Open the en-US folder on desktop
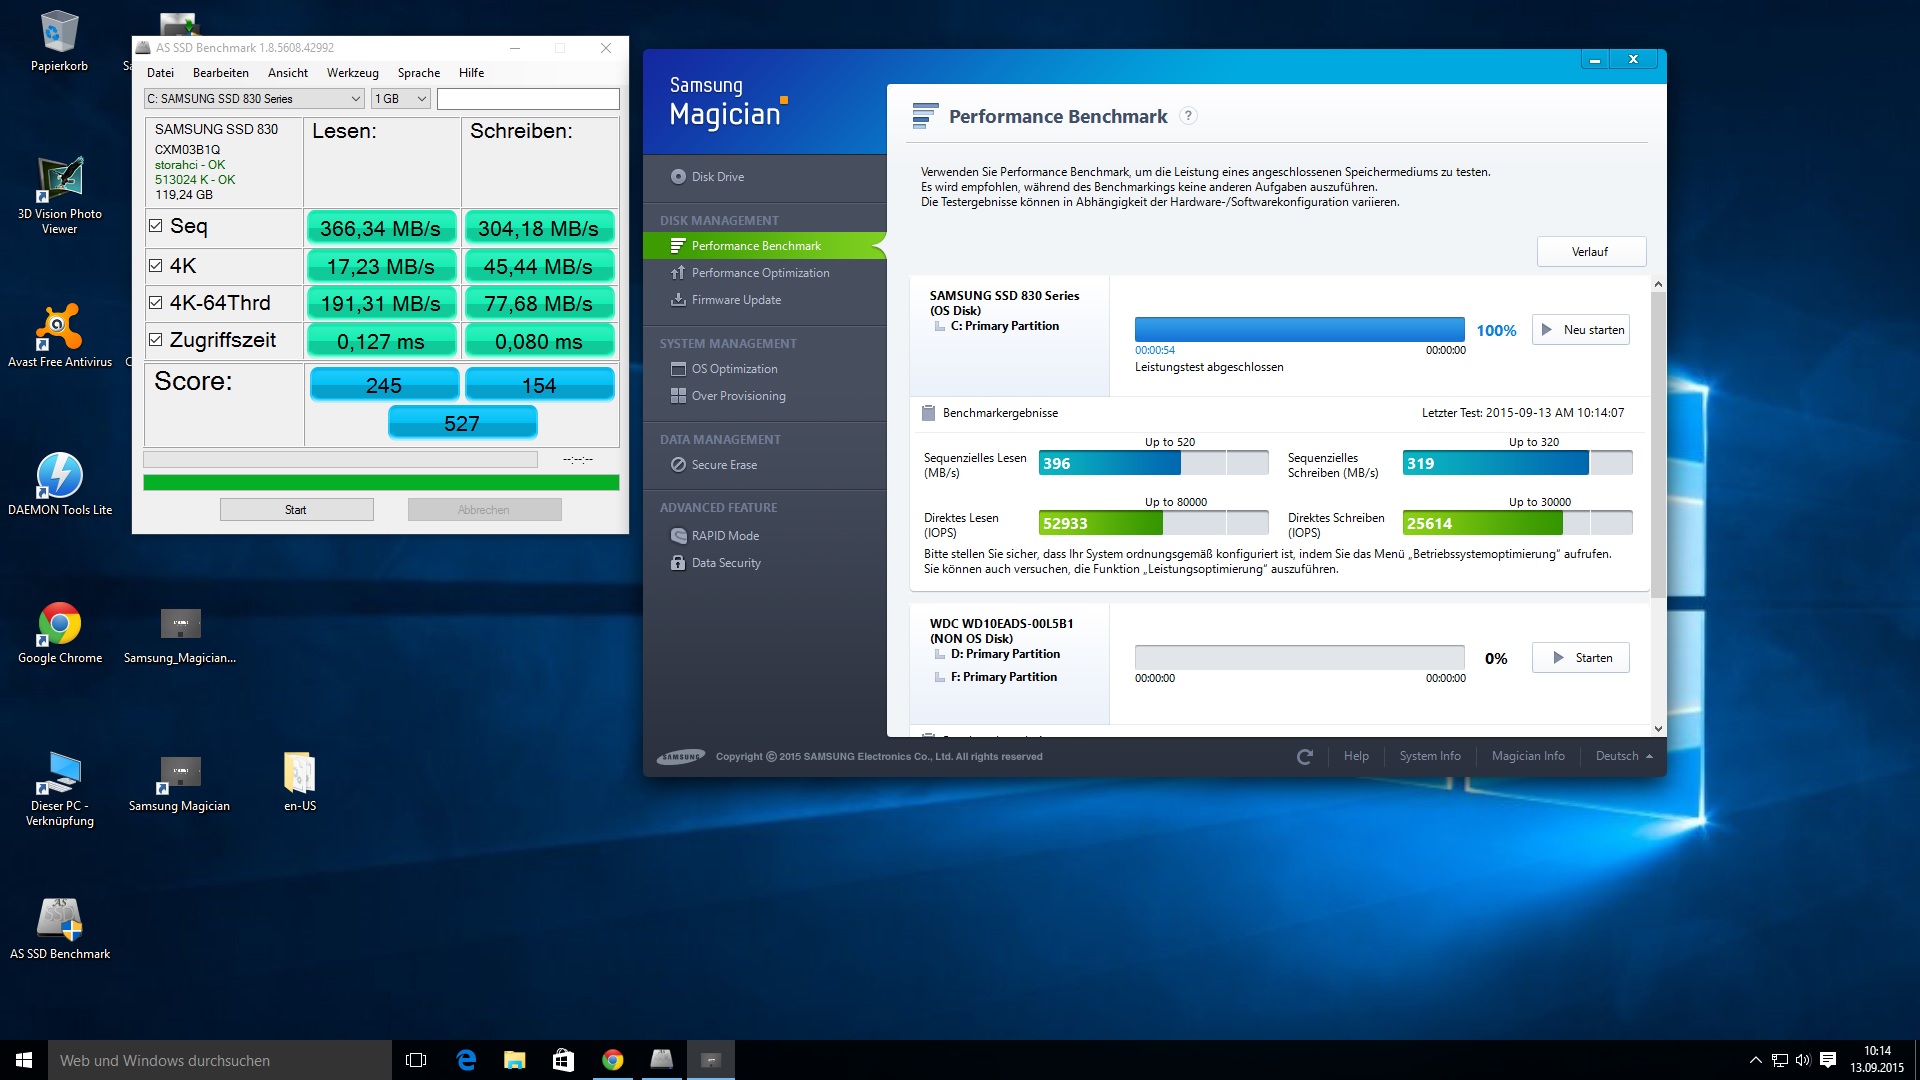Viewport: 1920px width, 1080px height. (x=300, y=781)
